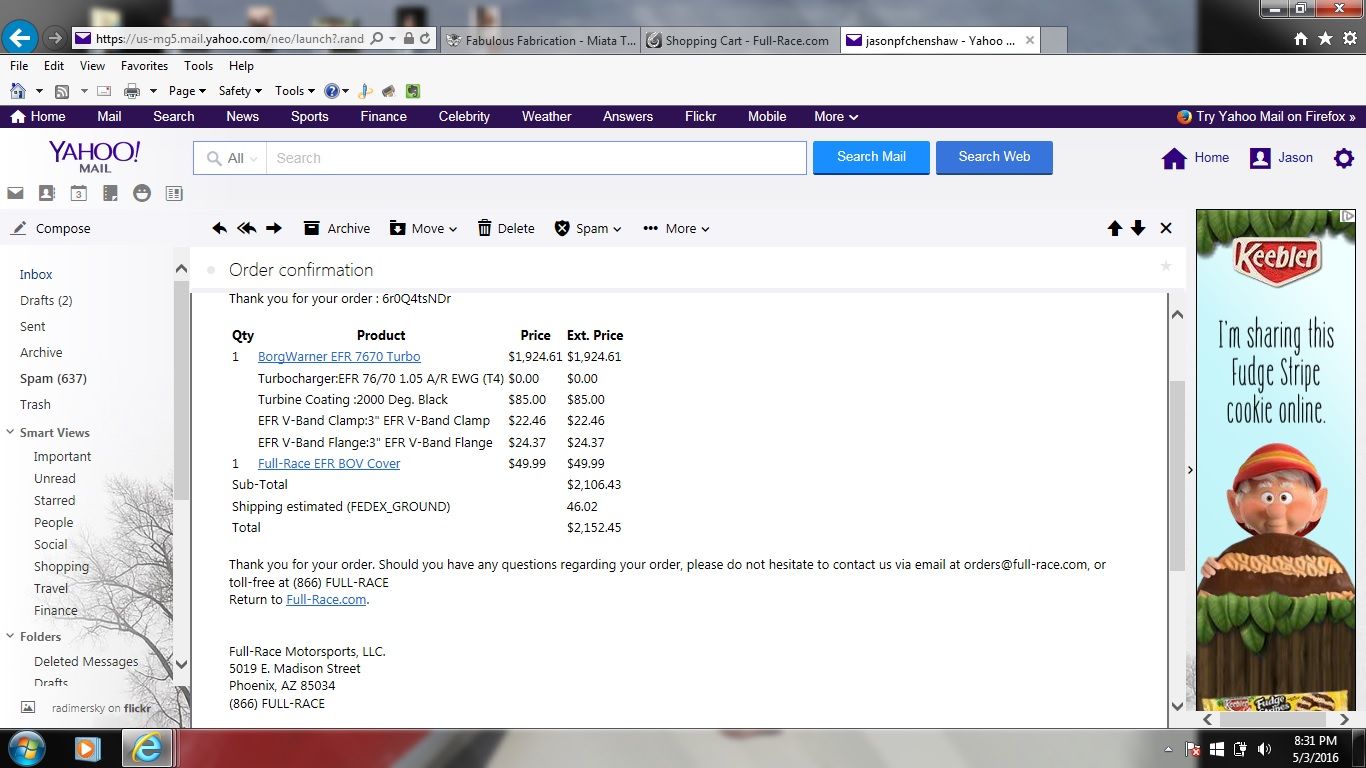Go to next message with down arrow

[x=1138, y=228]
